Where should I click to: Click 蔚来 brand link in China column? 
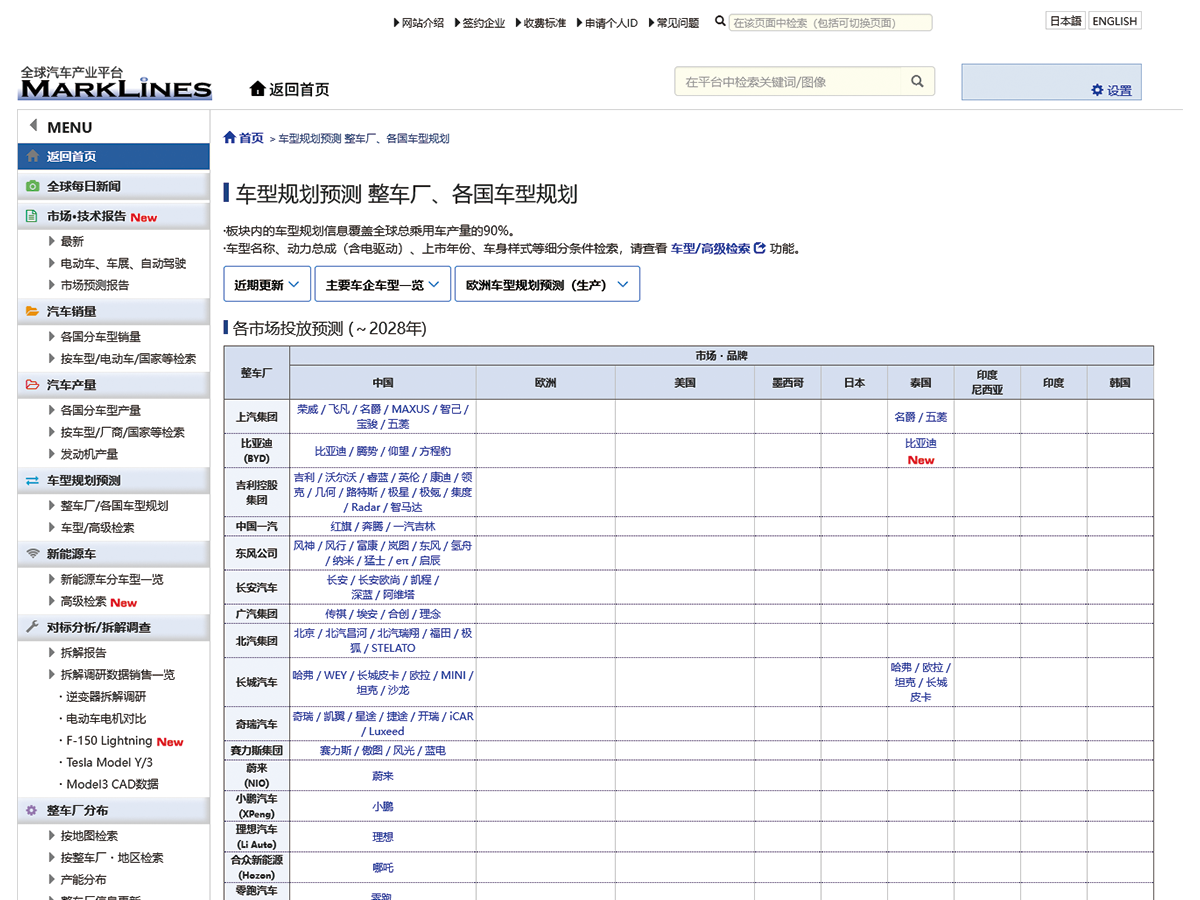click(x=382, y=776)
